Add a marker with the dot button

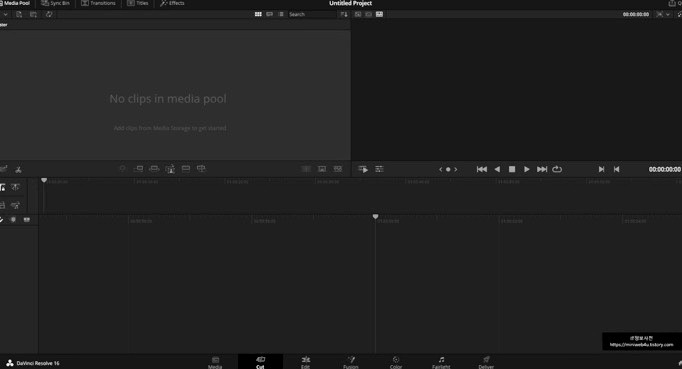click(448, 169)
